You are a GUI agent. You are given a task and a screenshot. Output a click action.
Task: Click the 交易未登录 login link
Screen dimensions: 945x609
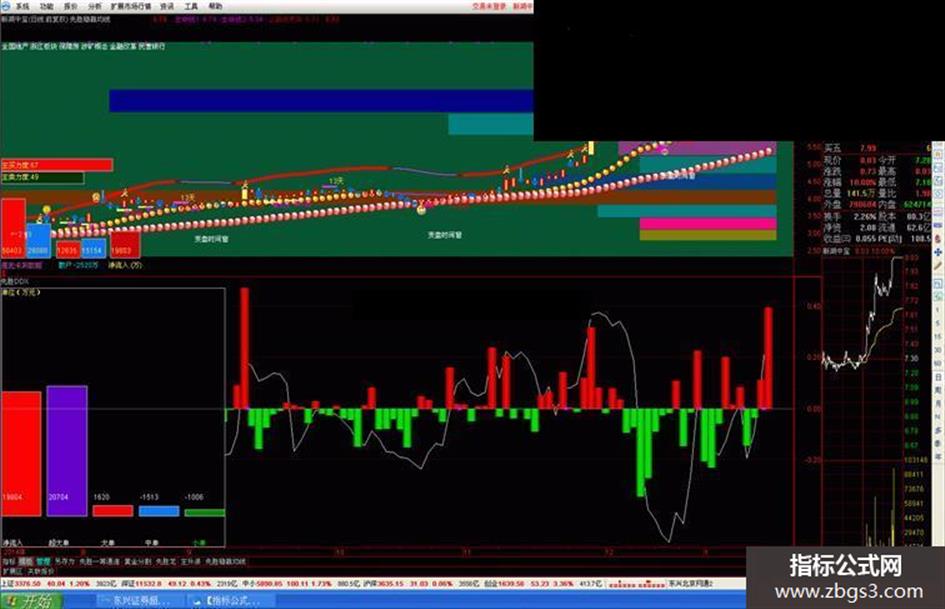tap(489, 6)
